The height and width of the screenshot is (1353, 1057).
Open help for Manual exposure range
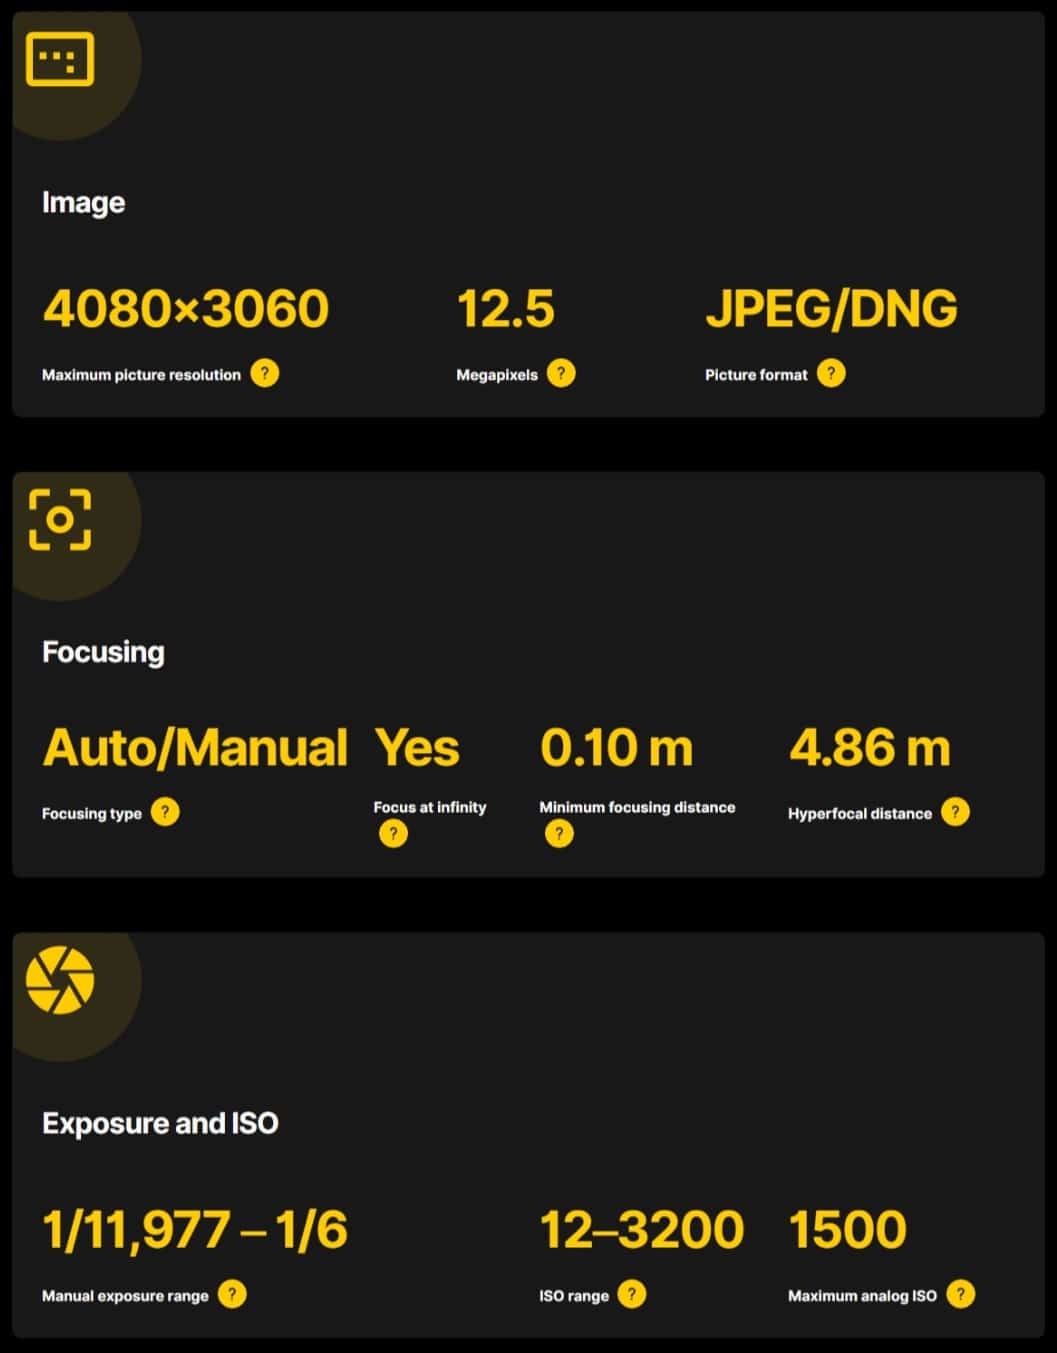click(232, 1294)
